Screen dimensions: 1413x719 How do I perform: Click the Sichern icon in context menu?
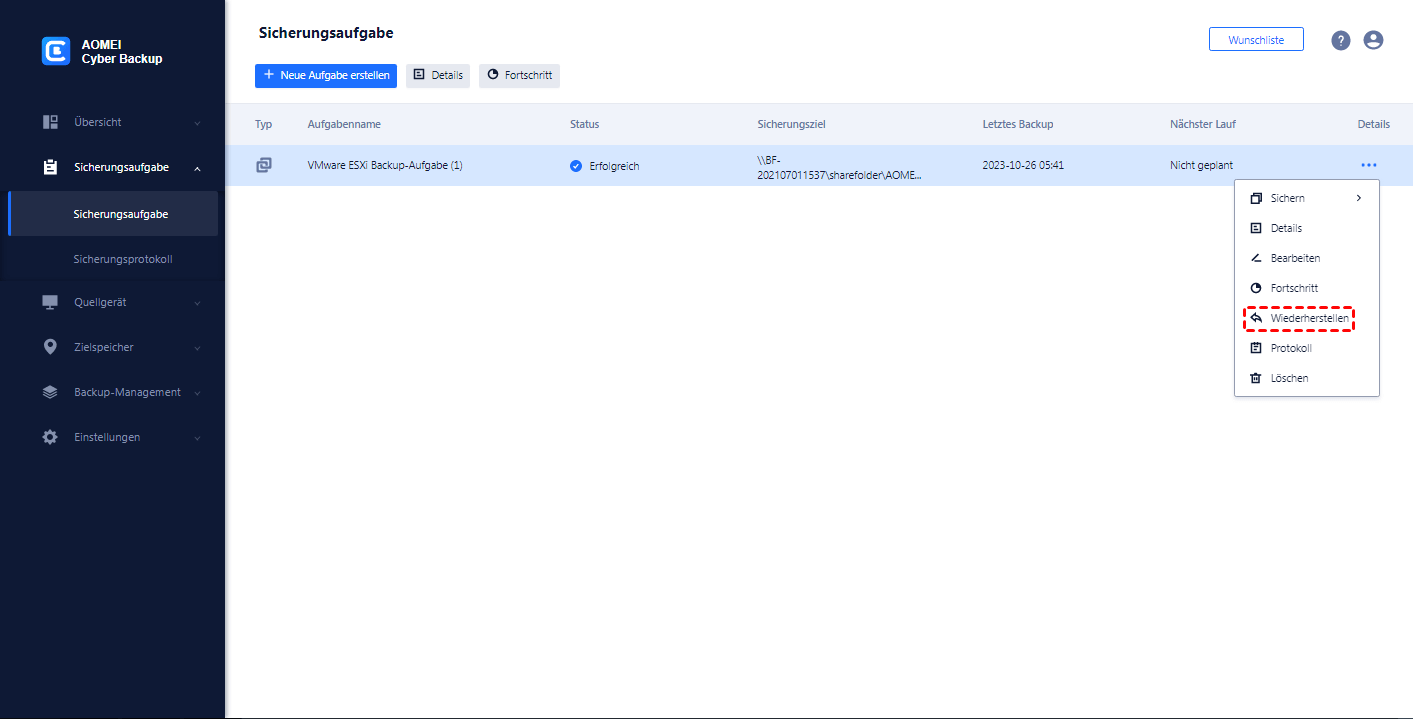(x=1256, y=198)
